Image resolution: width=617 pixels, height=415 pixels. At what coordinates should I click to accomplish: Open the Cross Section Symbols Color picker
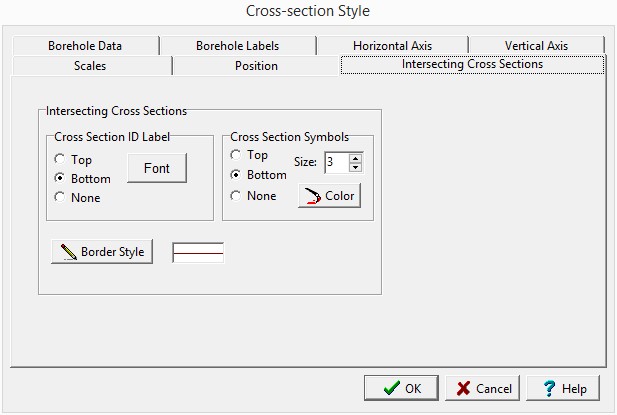click(x=329, y=196)
